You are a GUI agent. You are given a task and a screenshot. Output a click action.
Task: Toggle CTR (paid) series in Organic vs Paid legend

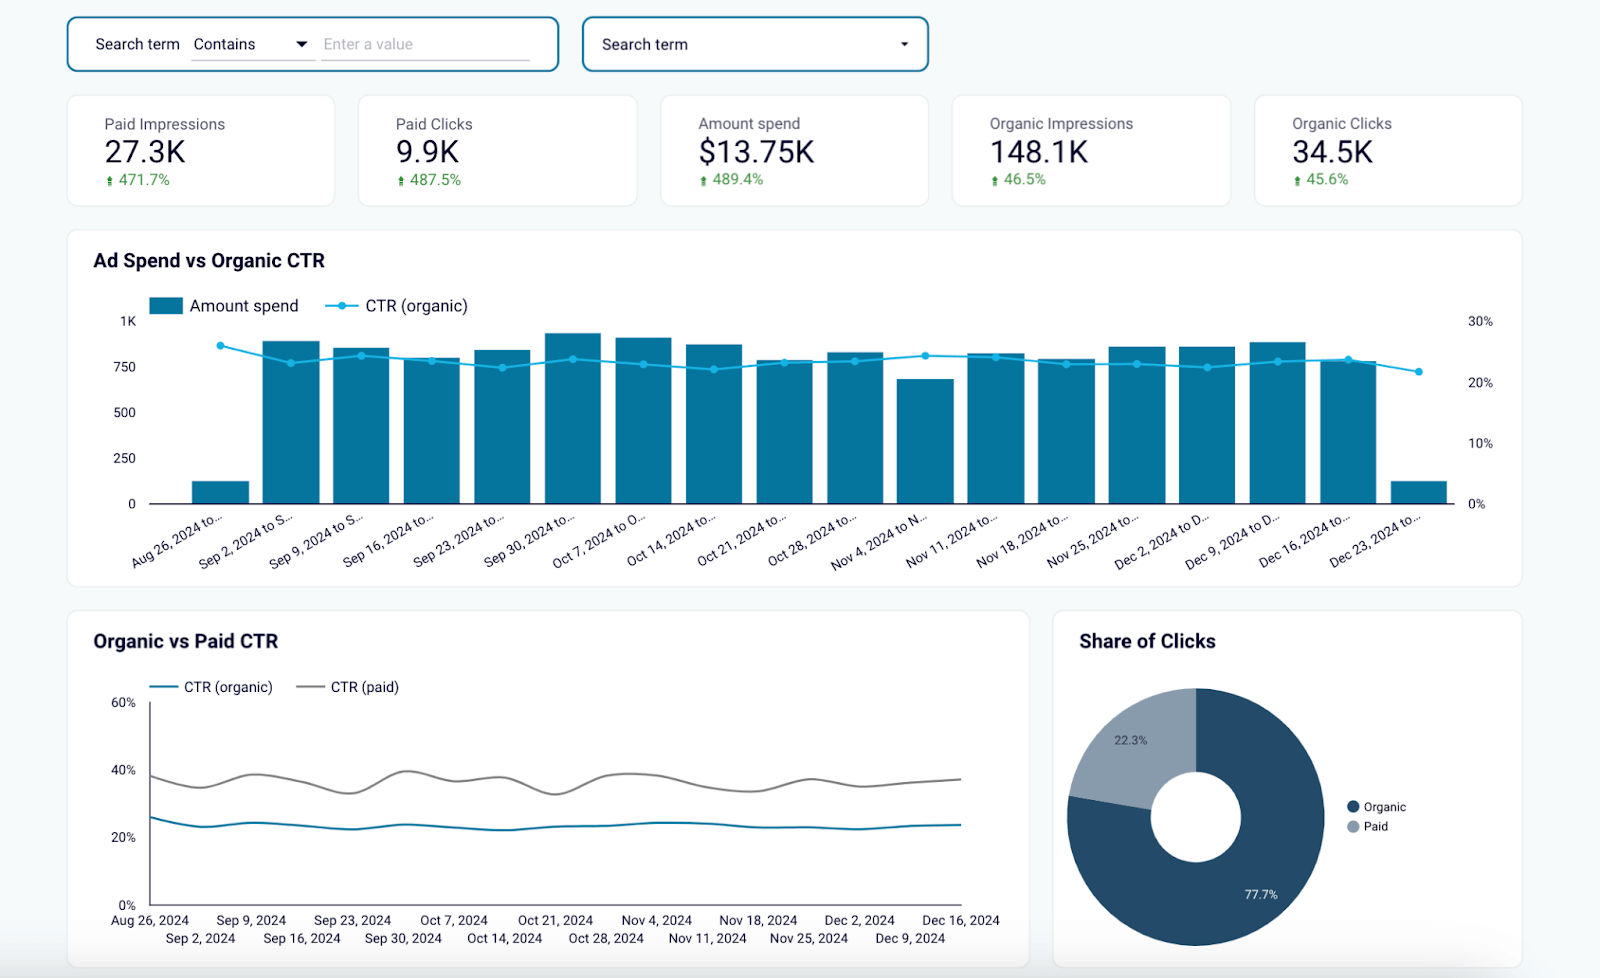348,687
